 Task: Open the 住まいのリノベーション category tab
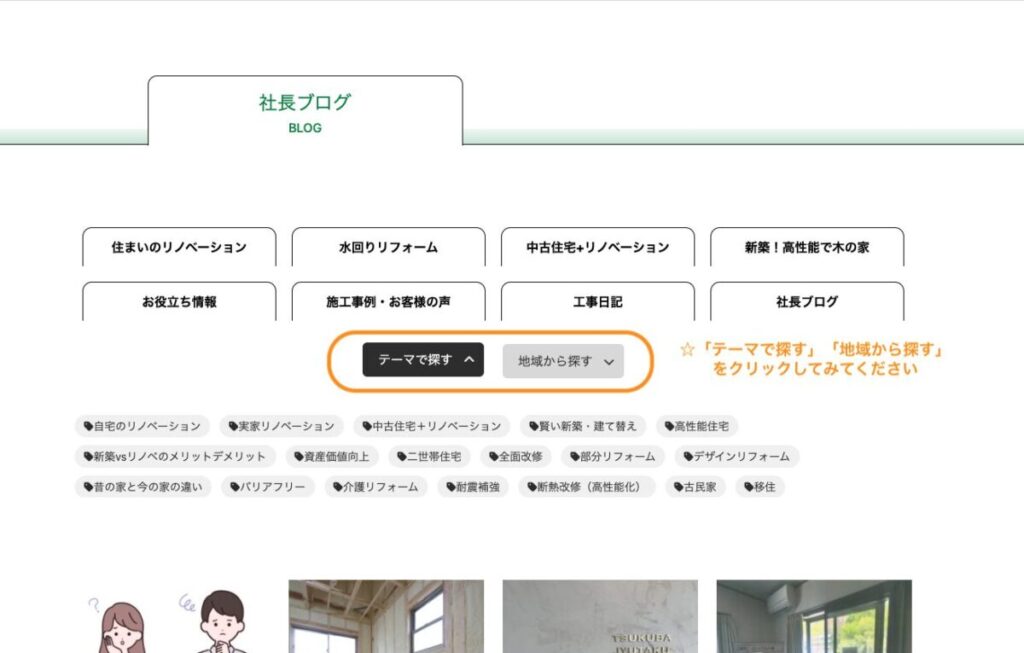click(179, 247)
